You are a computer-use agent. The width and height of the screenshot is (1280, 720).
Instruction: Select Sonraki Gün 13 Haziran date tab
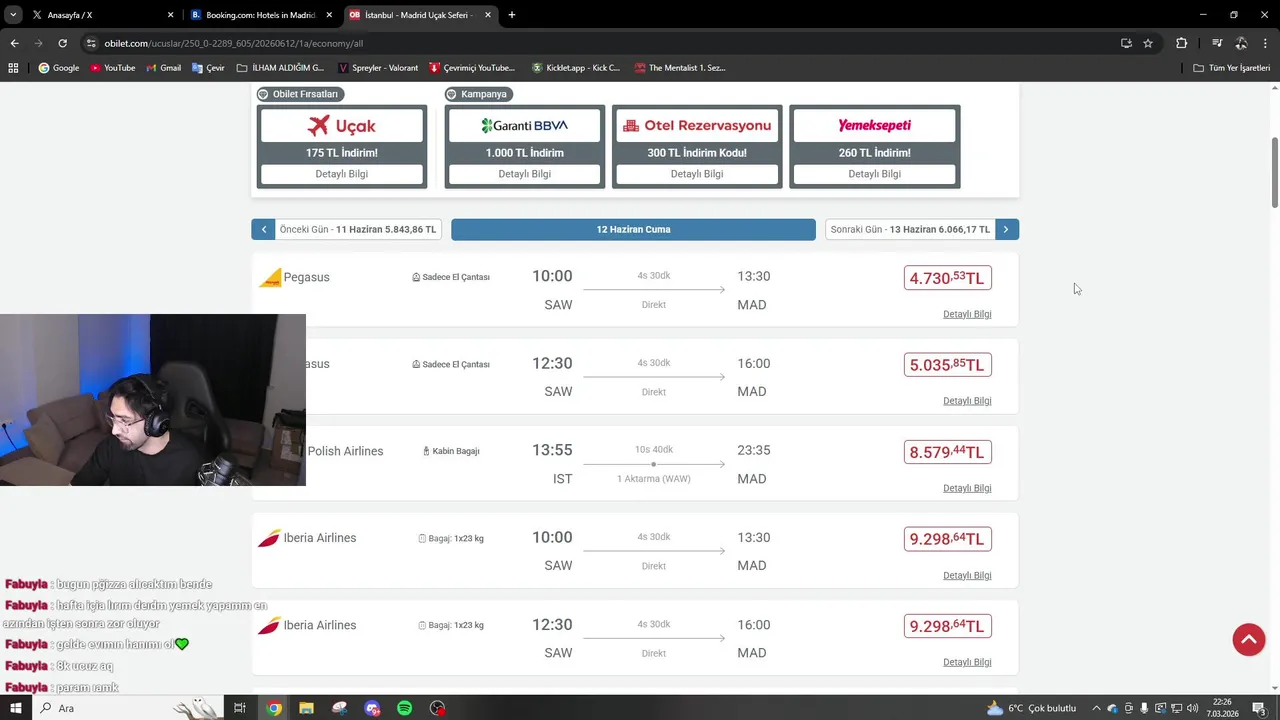(910, 229)
